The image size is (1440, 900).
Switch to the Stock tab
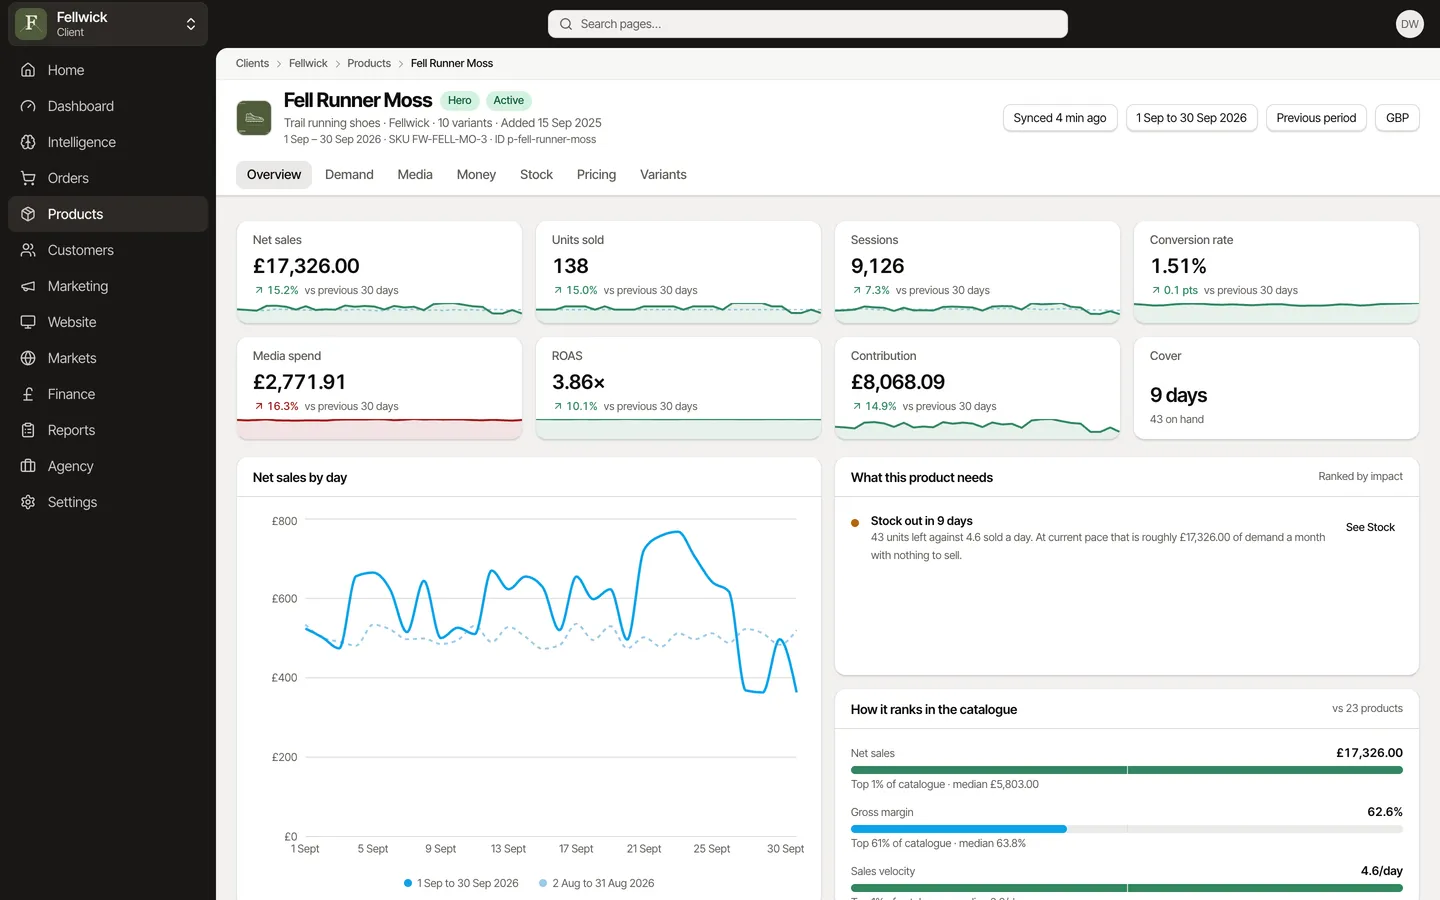point(536,175)
